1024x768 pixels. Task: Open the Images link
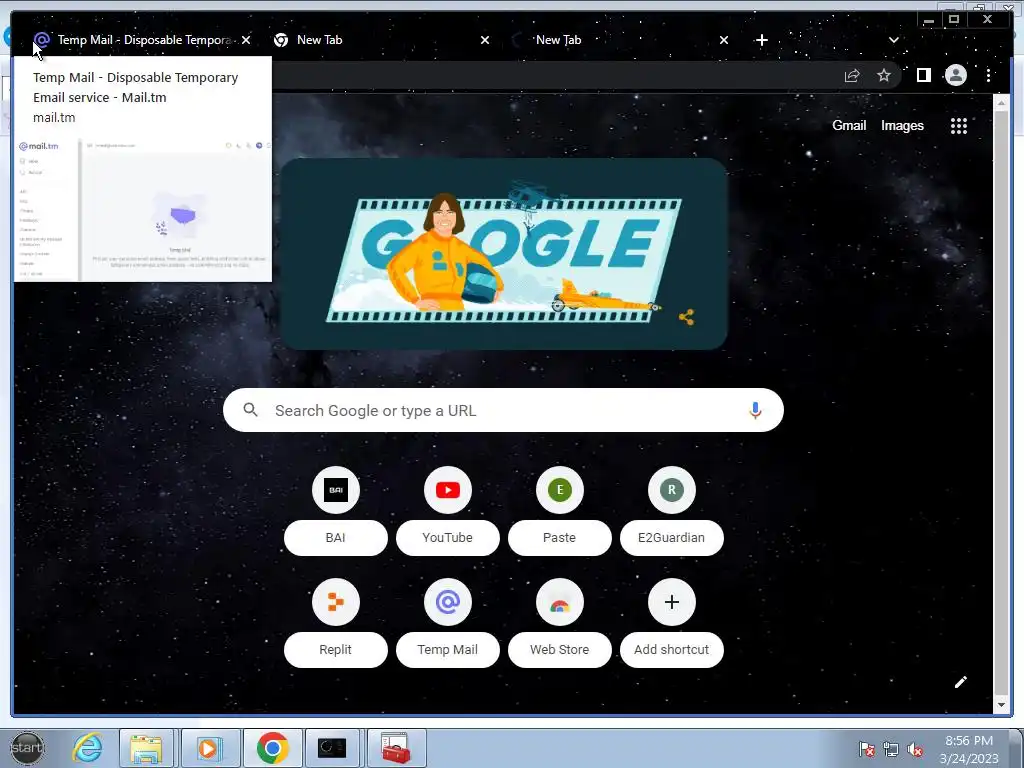[902, 125]
